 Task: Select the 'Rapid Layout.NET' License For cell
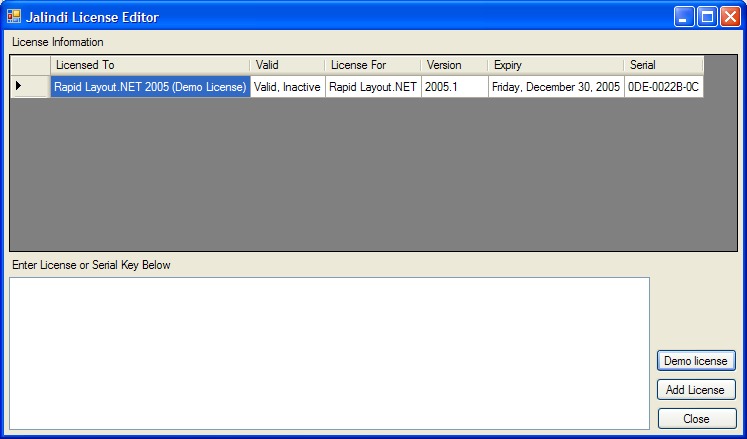point(373,87)
